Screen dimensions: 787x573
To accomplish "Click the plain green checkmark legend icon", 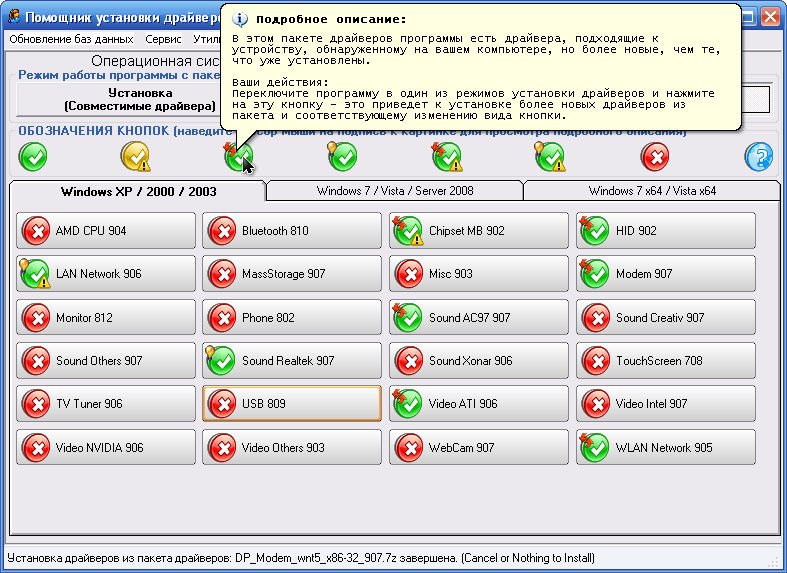I will pyautogui.click(x=33, y=157).
